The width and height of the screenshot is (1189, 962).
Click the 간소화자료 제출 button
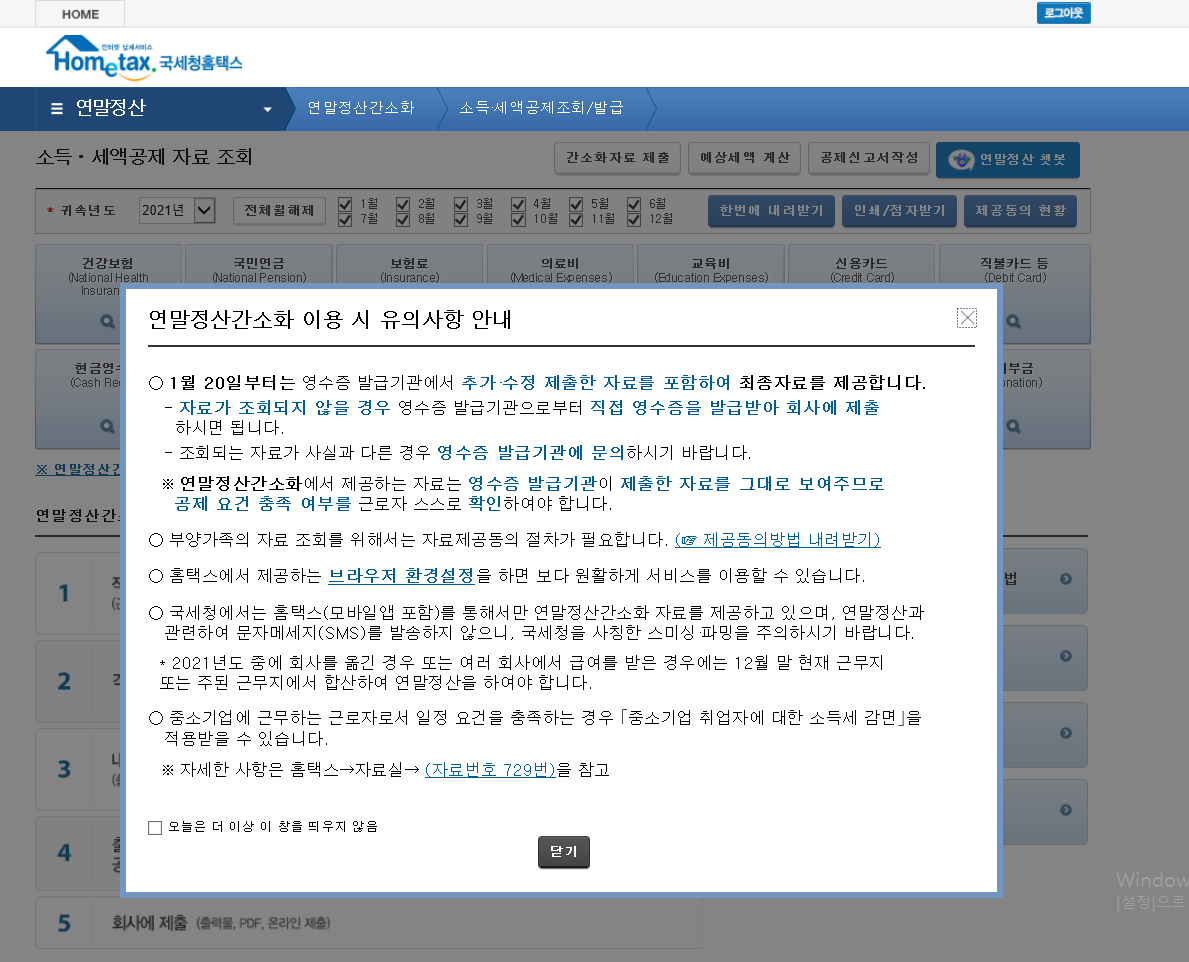coord(617,158)
